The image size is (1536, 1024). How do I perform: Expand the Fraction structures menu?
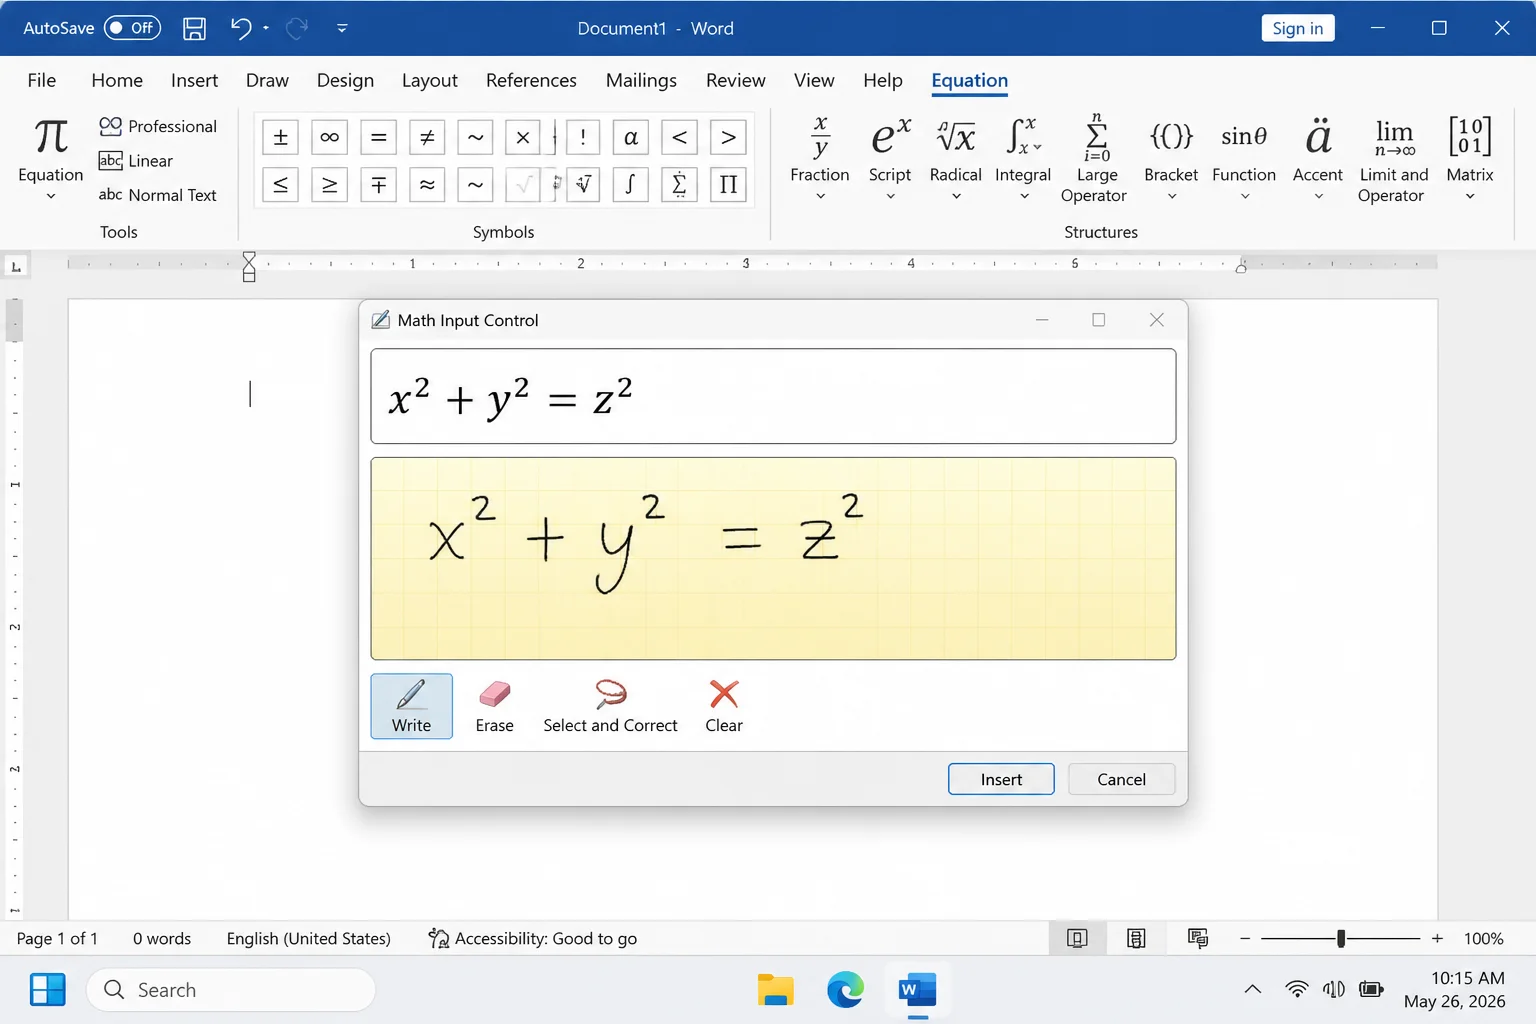pos(820,158)
